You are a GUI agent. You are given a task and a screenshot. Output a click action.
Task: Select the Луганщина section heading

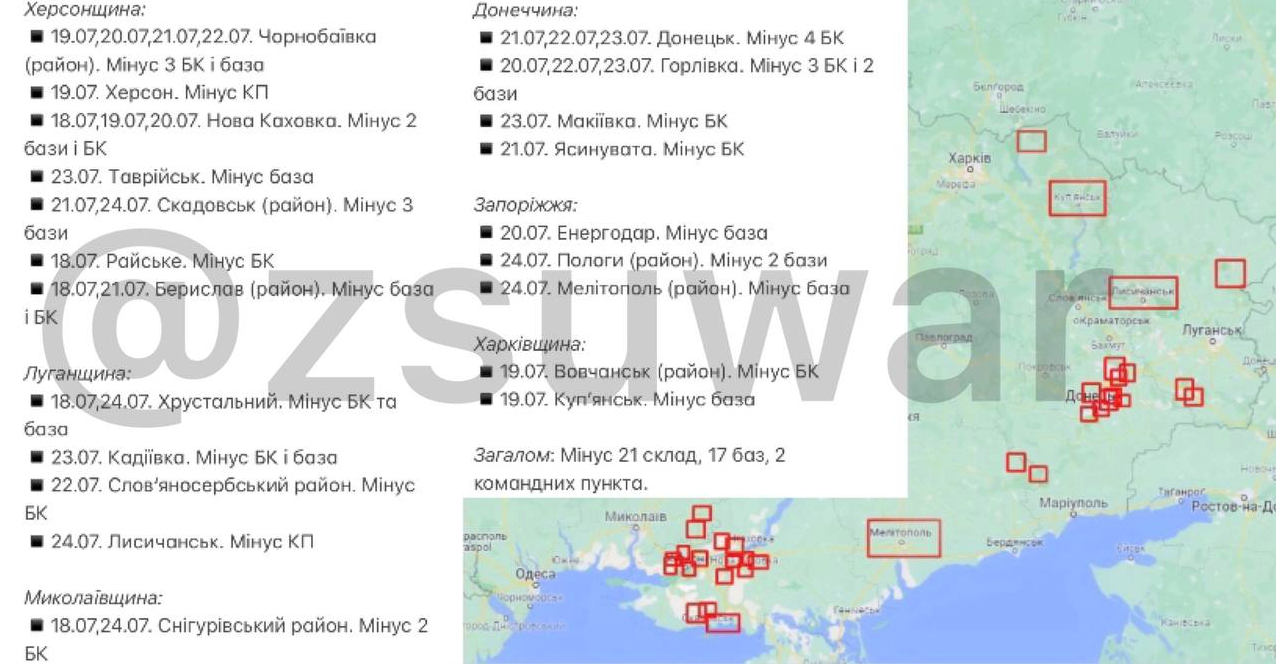click(x=77, y=374)
